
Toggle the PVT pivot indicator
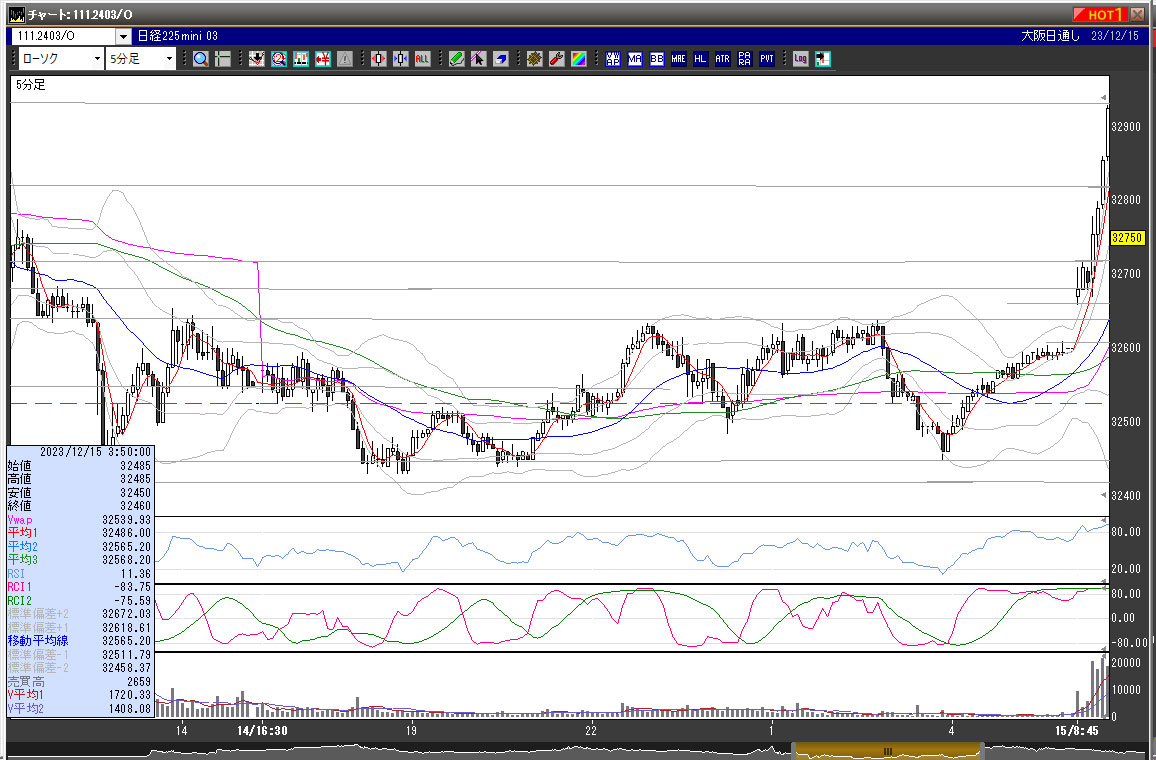(x=767, y=59)
